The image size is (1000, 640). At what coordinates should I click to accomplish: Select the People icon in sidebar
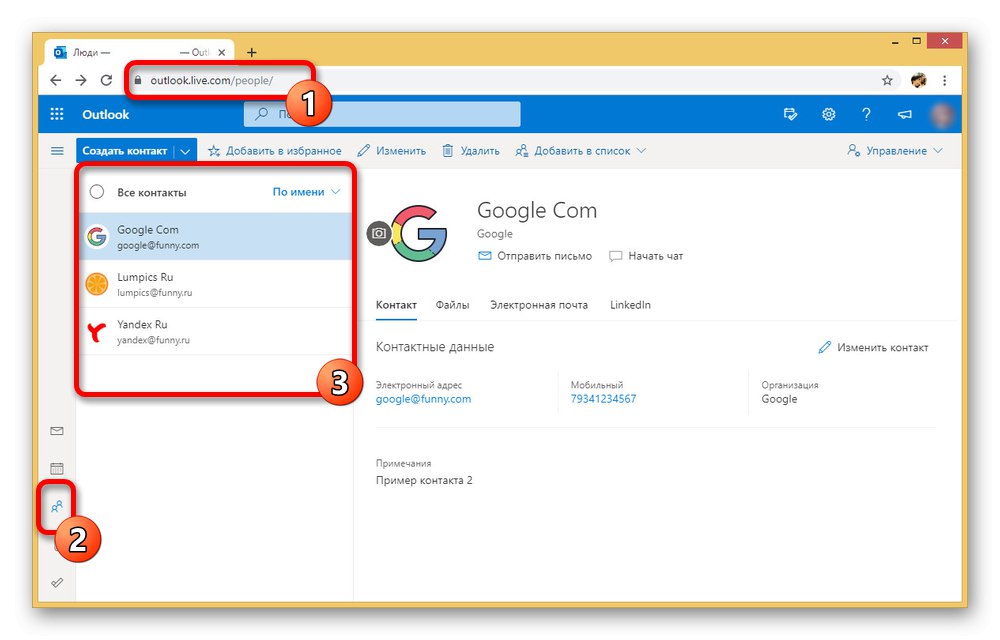click(x=57, y=505)
